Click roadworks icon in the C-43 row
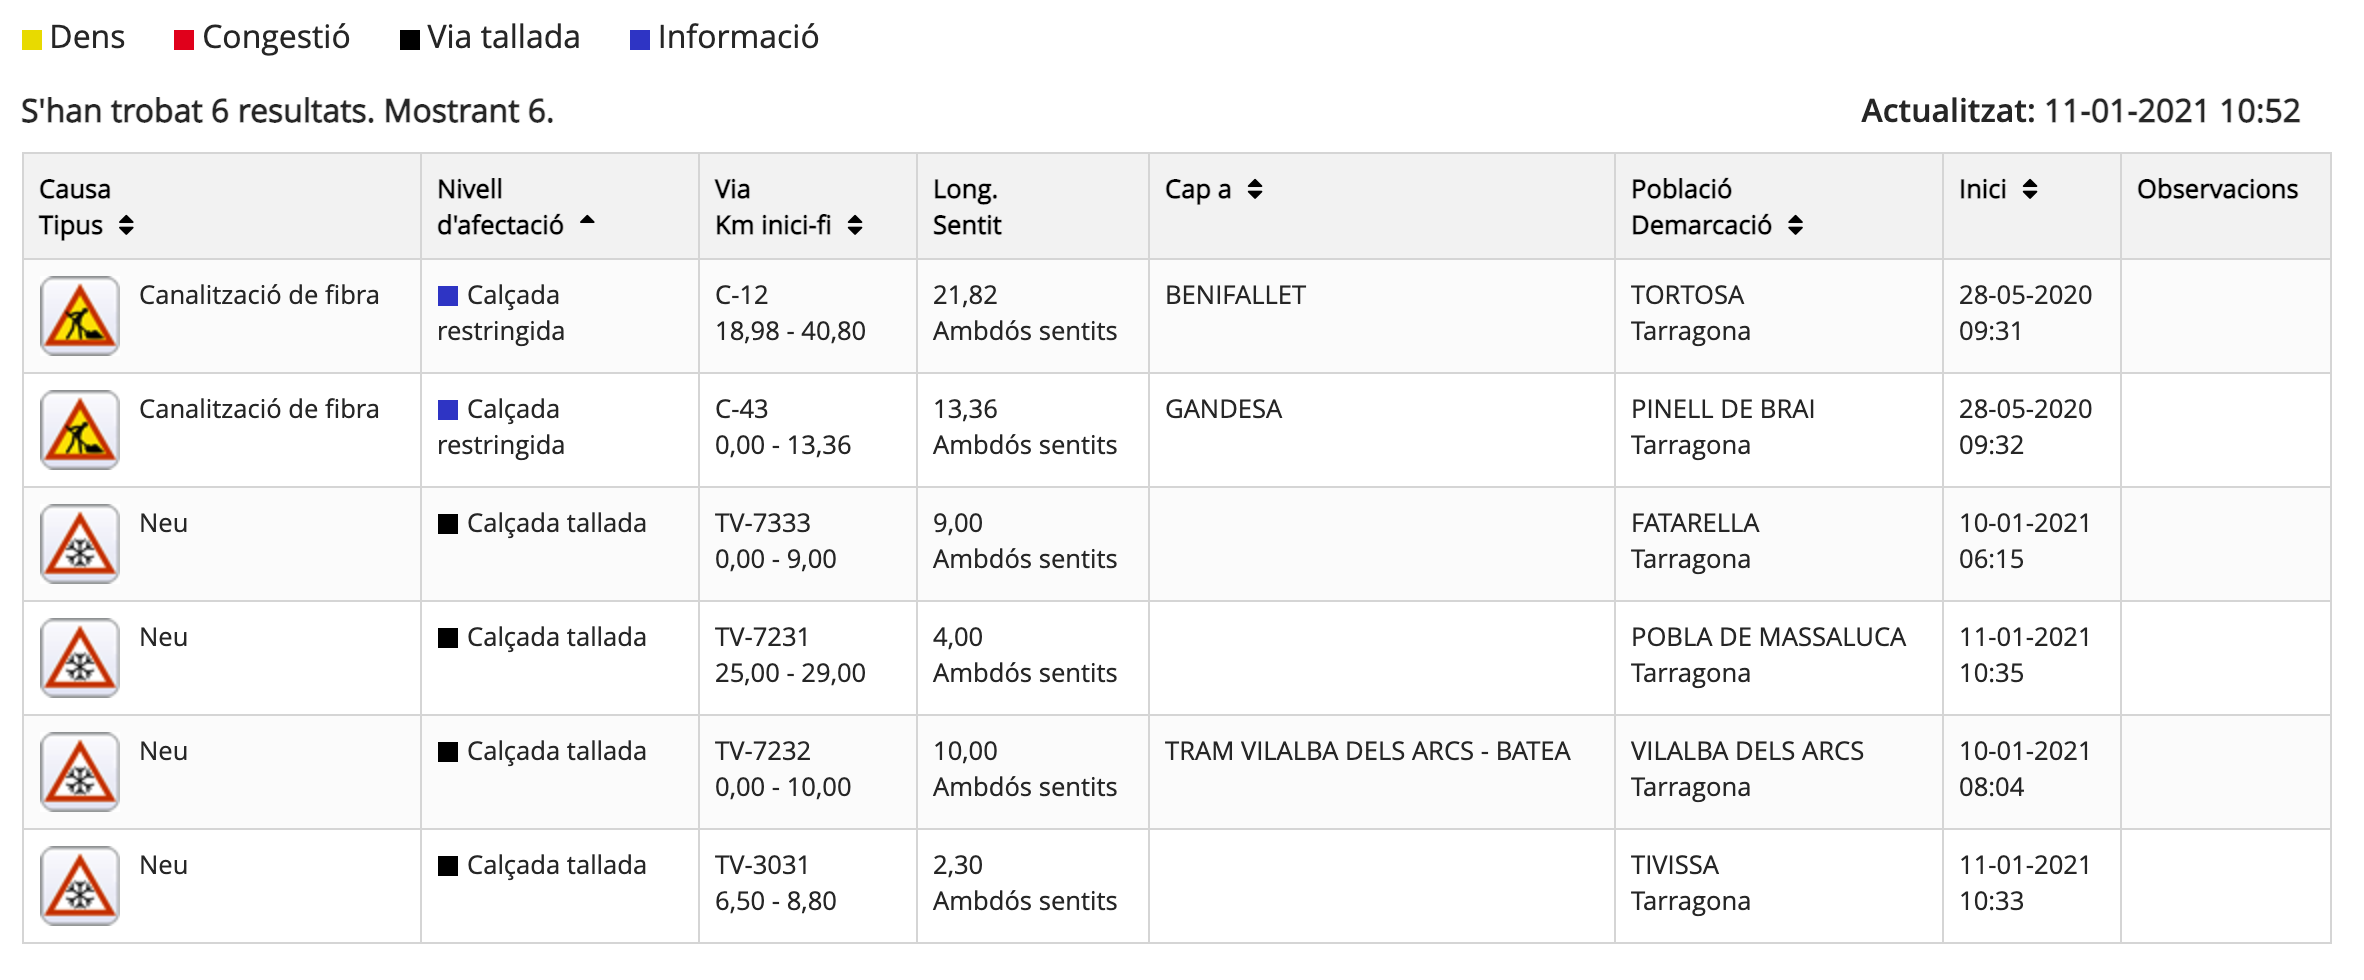Screen dimensions: 2364x980 tap(79, 430)
